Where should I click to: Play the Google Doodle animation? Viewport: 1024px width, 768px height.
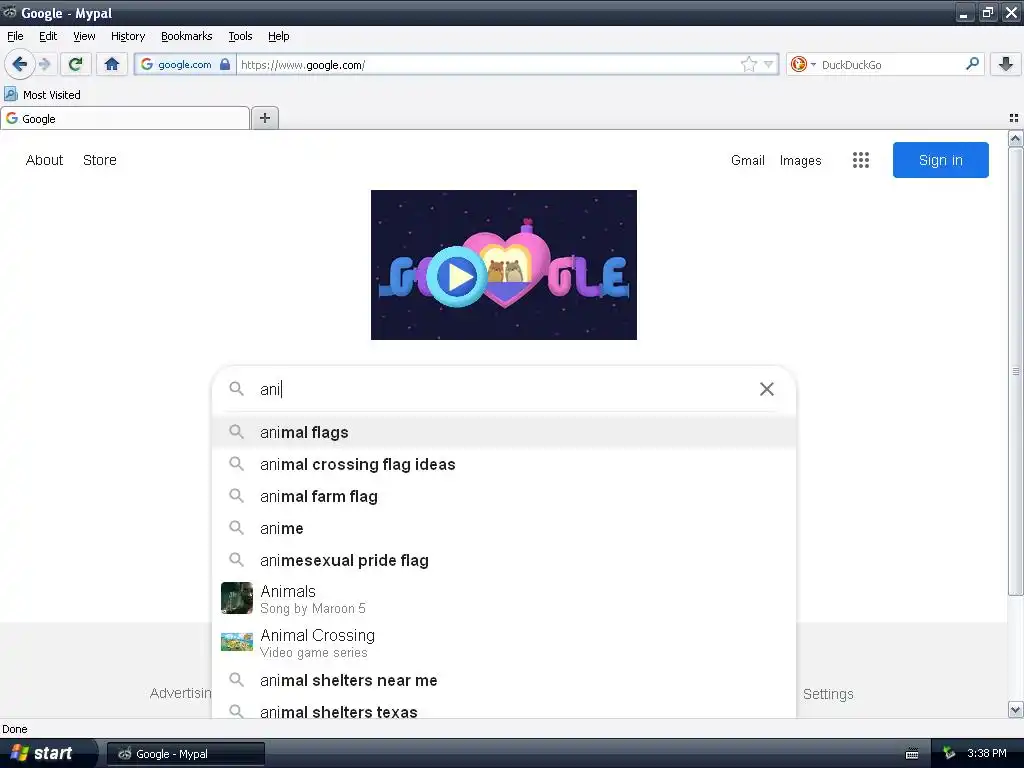457,276
